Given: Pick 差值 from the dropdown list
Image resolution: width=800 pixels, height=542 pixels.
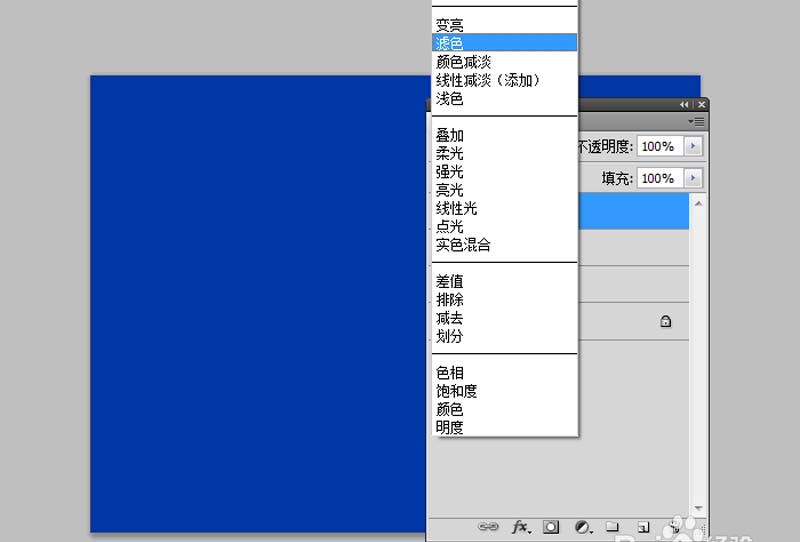Looking at the screenshot, I should tap(504, 281).
